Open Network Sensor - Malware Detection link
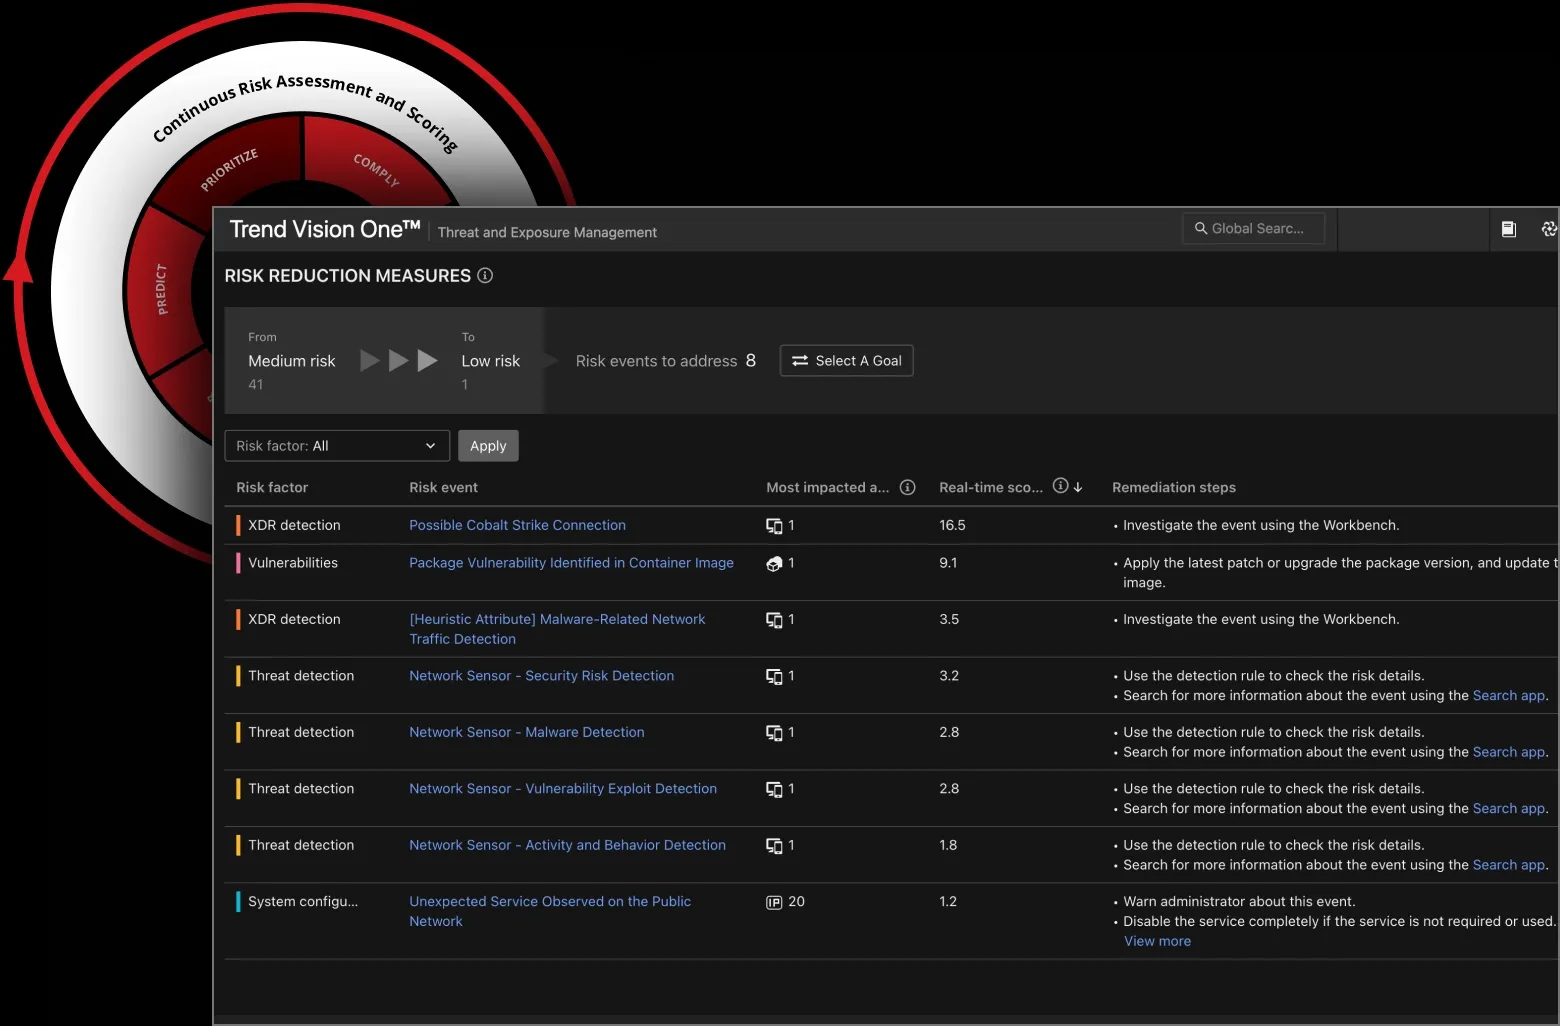Screen dimensions: 1560x1026 coord(527,732)
